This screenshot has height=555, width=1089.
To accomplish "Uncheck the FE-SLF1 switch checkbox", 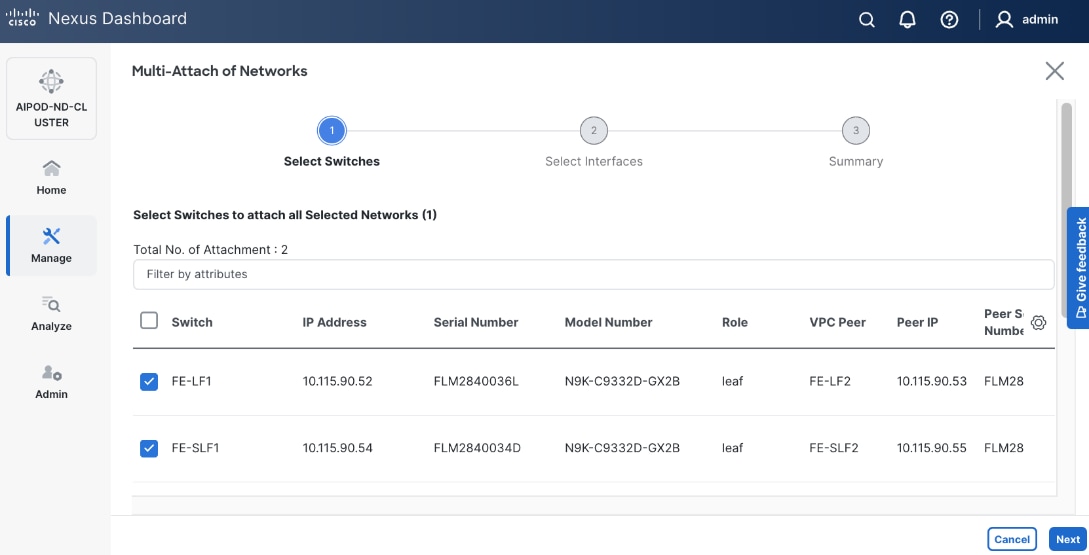I will coord(149,448).
